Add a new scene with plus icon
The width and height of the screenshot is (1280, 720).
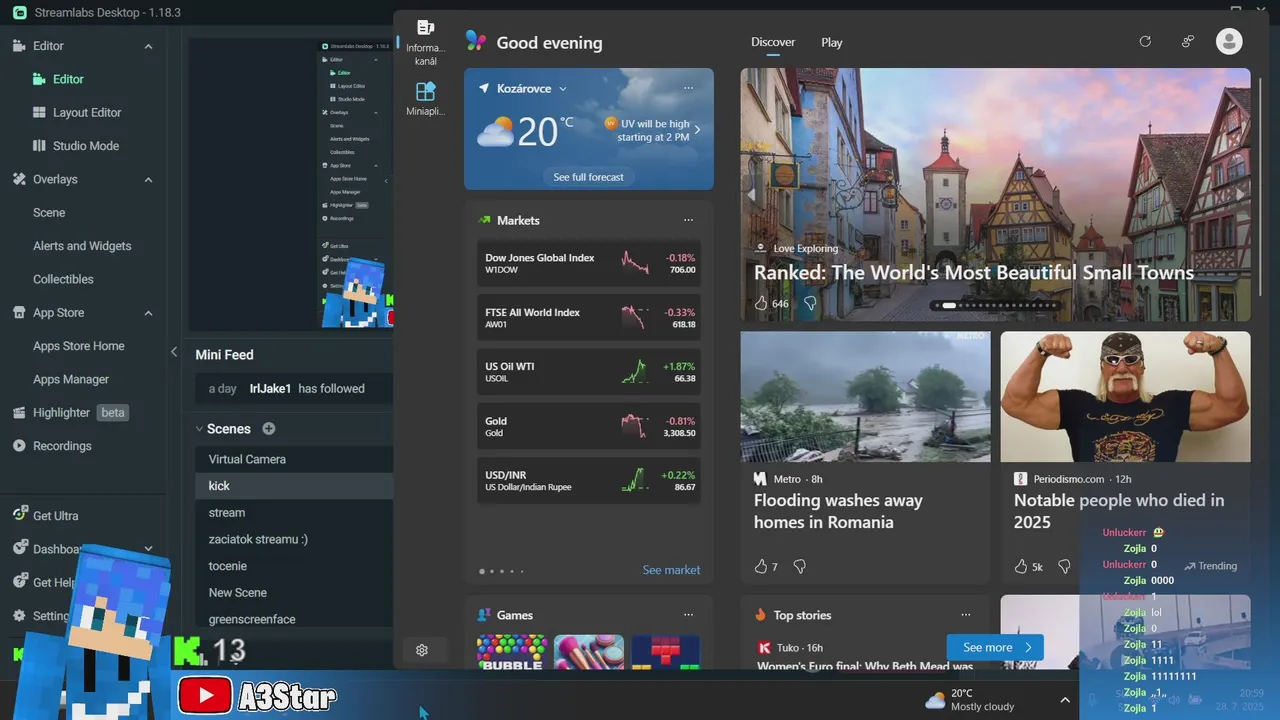268,428
